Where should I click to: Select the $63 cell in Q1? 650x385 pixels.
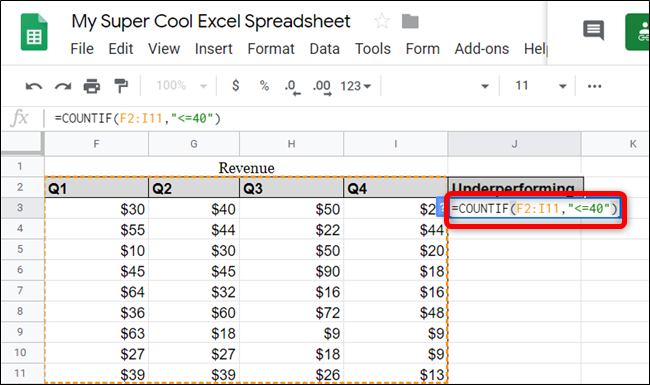click(96, 333)
